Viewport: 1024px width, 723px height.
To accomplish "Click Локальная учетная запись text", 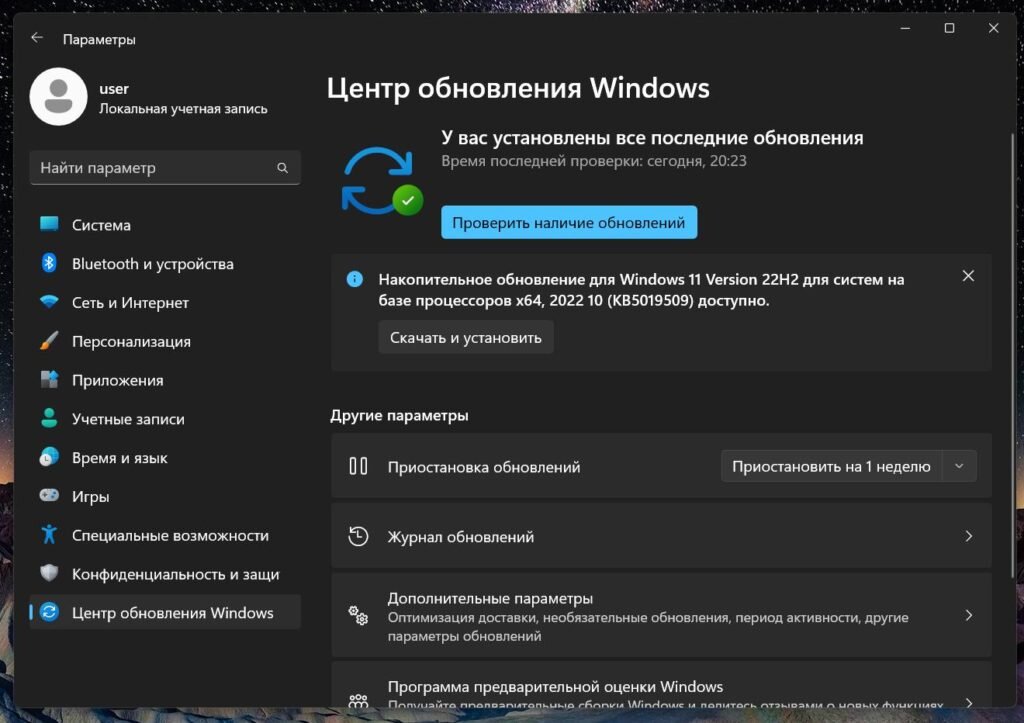I will (x=183, y=109).
